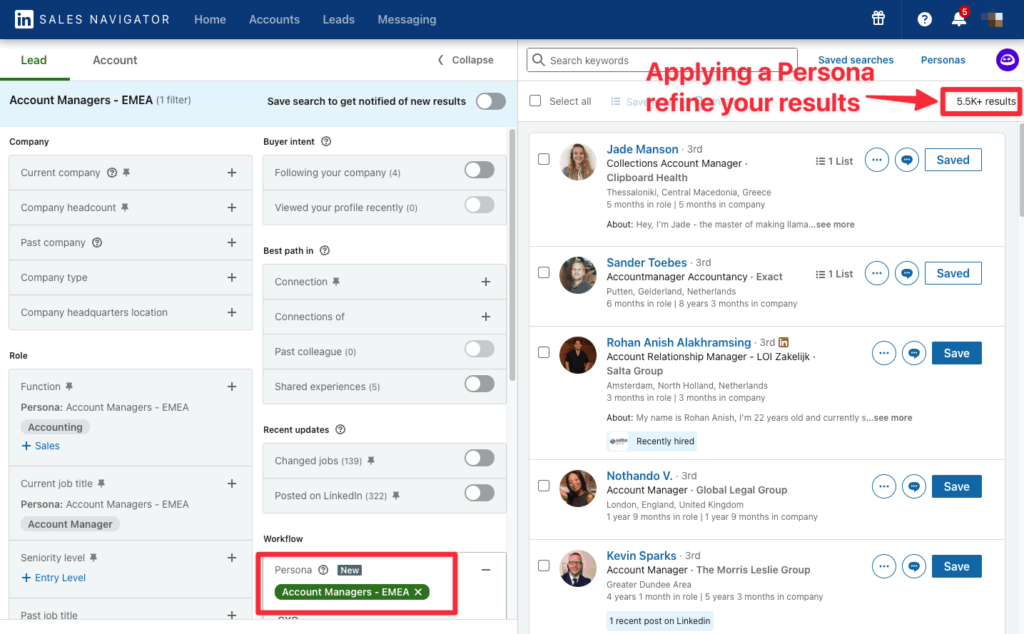The height and width of the screenshot is (634, 1024).
Task: Message Jade Manson via chat icon
Action: [x=906, y=160]
